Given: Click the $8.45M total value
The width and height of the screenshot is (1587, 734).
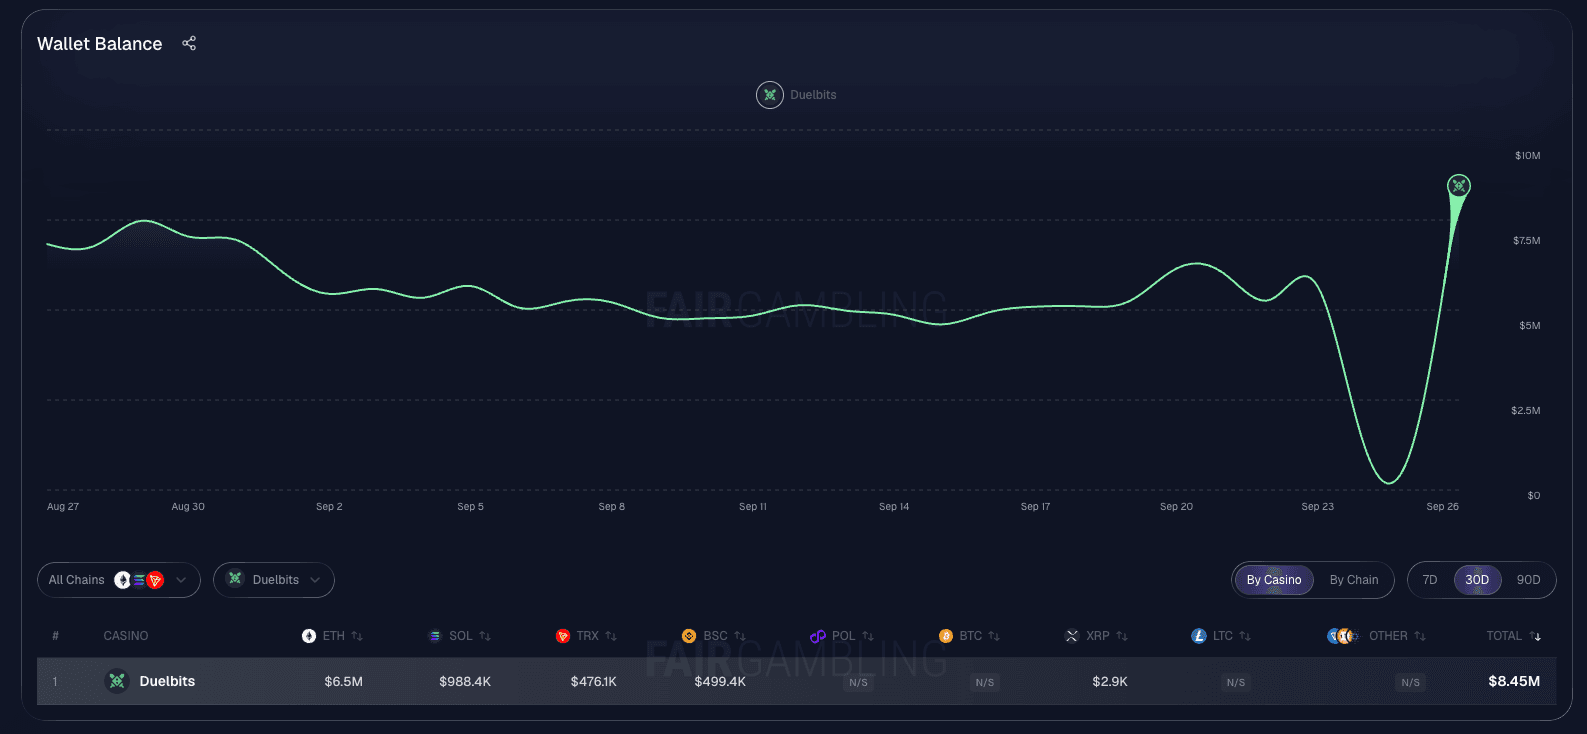Looking at the screenshot, I should (x=1514, y=681).
